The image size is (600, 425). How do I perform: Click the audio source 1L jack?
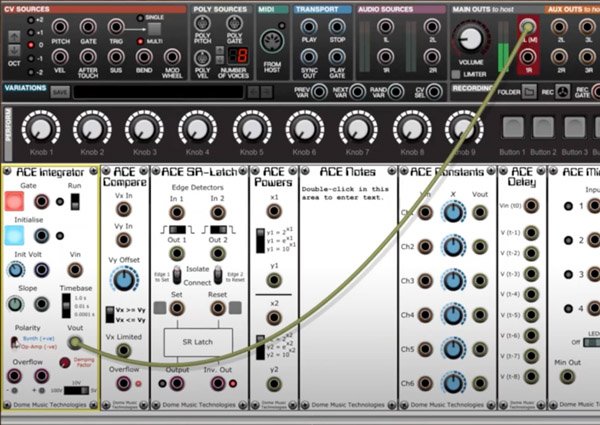(x=385, y=26)
